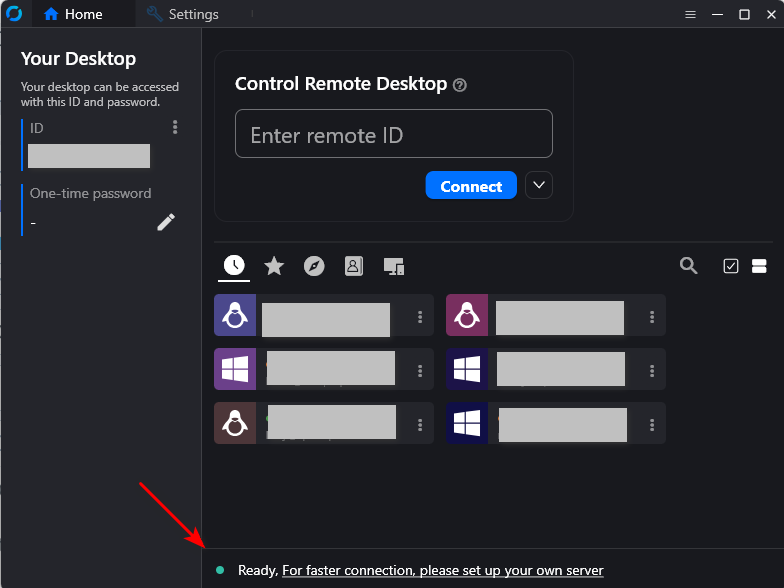This screenshot has height=588, width=784.
Task: Show accessible devices monitor icon
Action: pyautogui.click(x=393, y=266)
